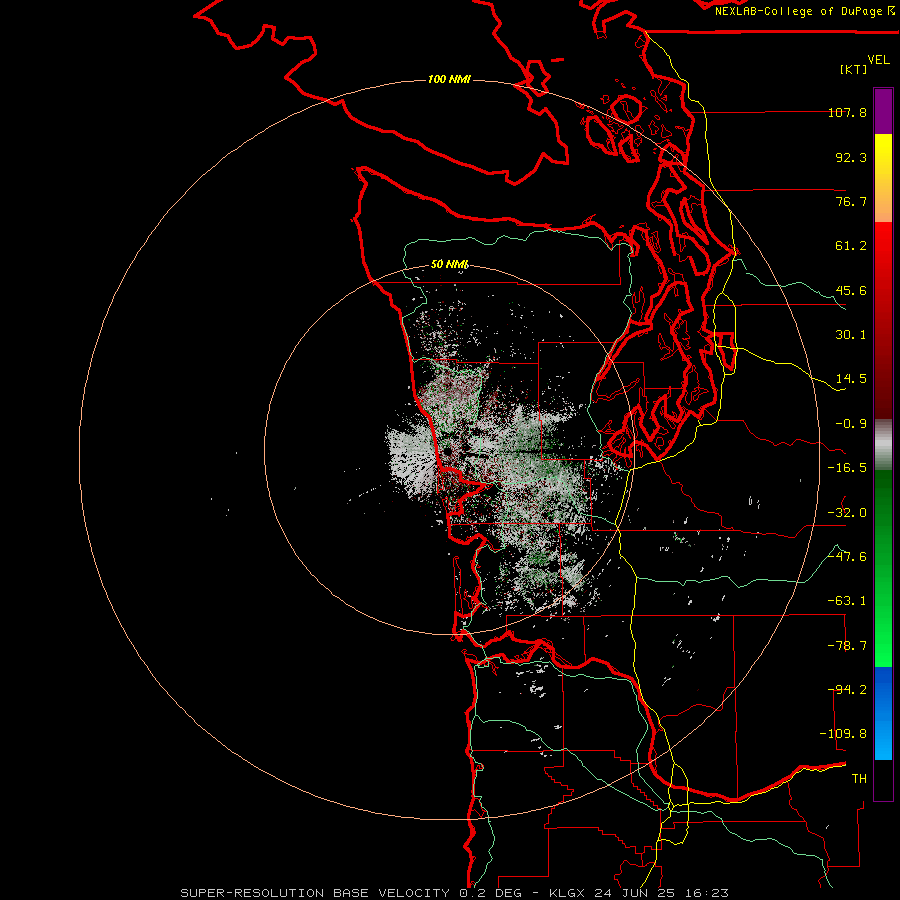Click the 92.3 velocity scale value
The width and height of the screenshot is (900, 900).
click(851, 157)
